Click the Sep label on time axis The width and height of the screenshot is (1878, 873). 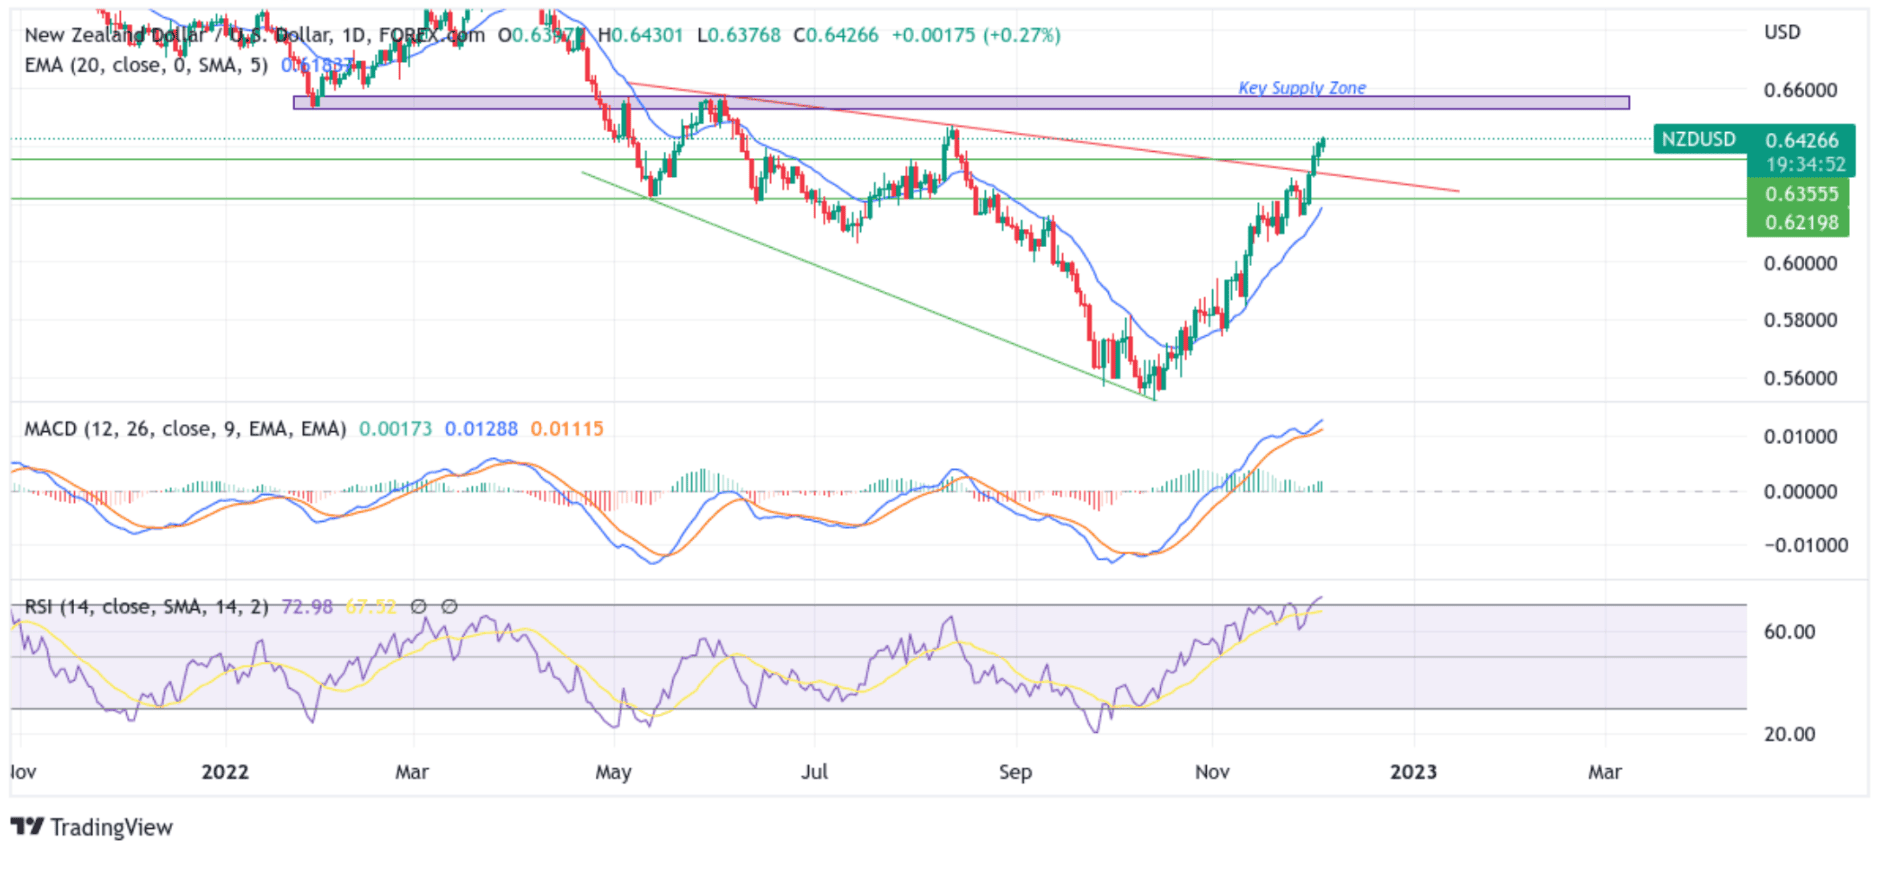click(x=1015, y=772)
